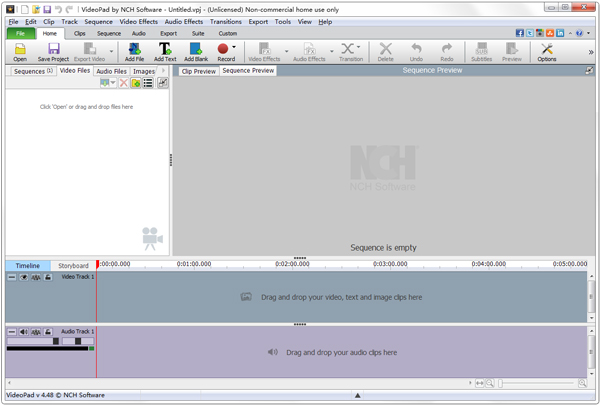
Task: Click the Export Video toolbar icon
Action: [90, 52]
